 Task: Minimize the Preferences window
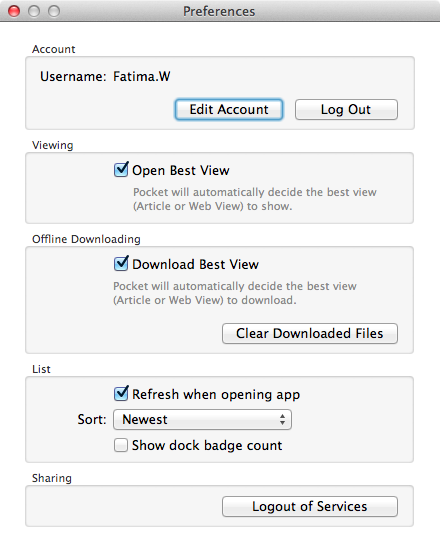(x=34, y=11)
